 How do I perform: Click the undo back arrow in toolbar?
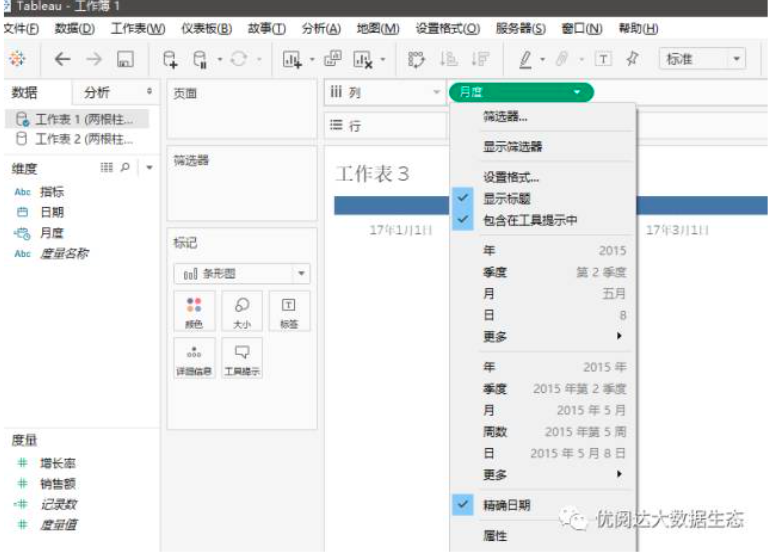pos(62,60)
